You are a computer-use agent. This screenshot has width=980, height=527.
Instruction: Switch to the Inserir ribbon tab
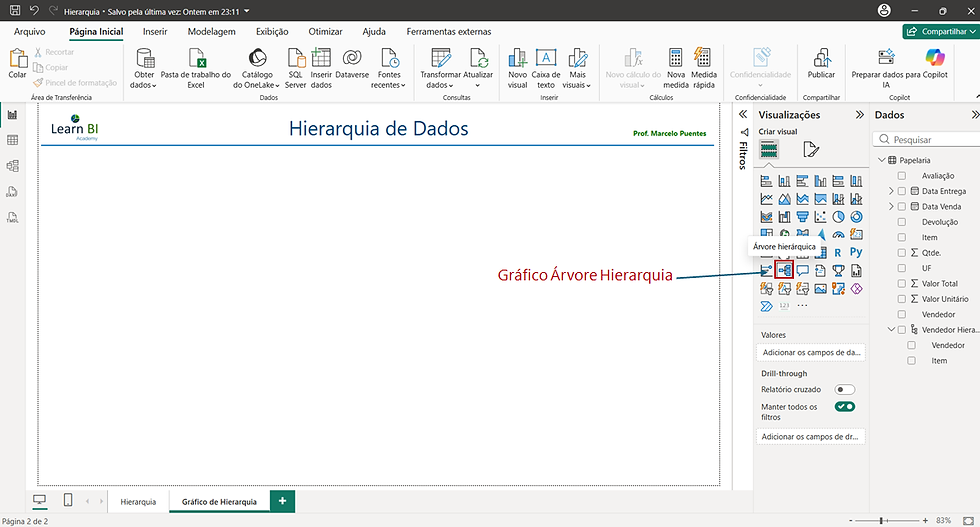click(154, 31)
